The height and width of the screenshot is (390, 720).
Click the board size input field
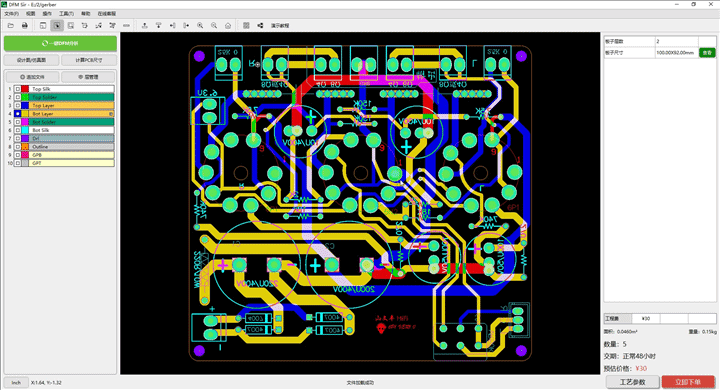(x=676, y=53)
